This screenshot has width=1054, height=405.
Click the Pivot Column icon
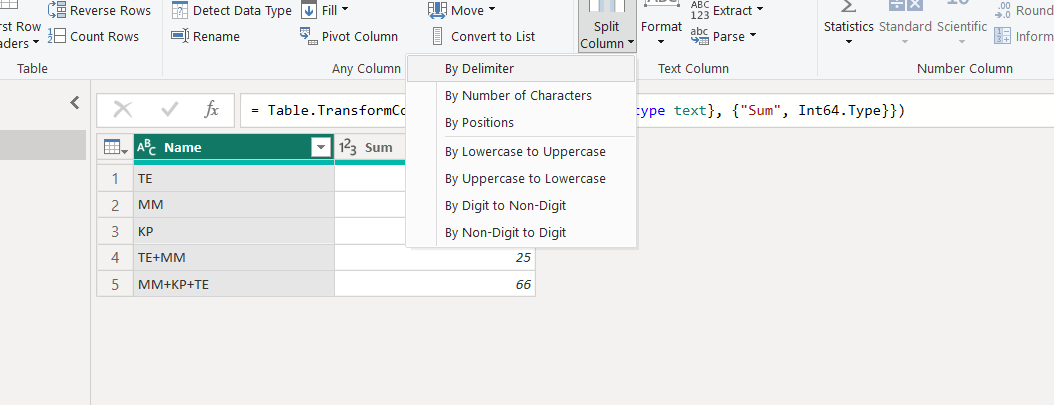(x=309, y=36)
